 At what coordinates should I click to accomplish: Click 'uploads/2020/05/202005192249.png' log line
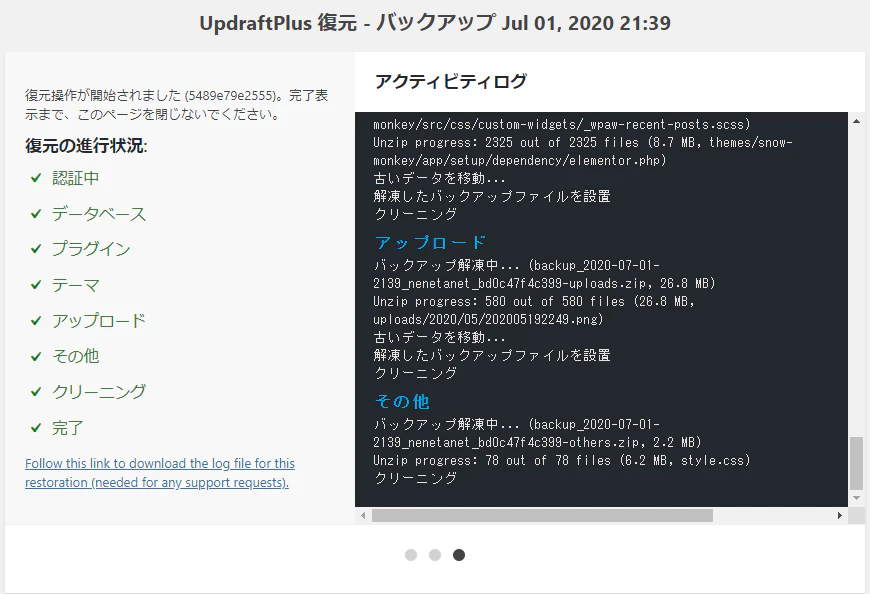pos(488,319)
